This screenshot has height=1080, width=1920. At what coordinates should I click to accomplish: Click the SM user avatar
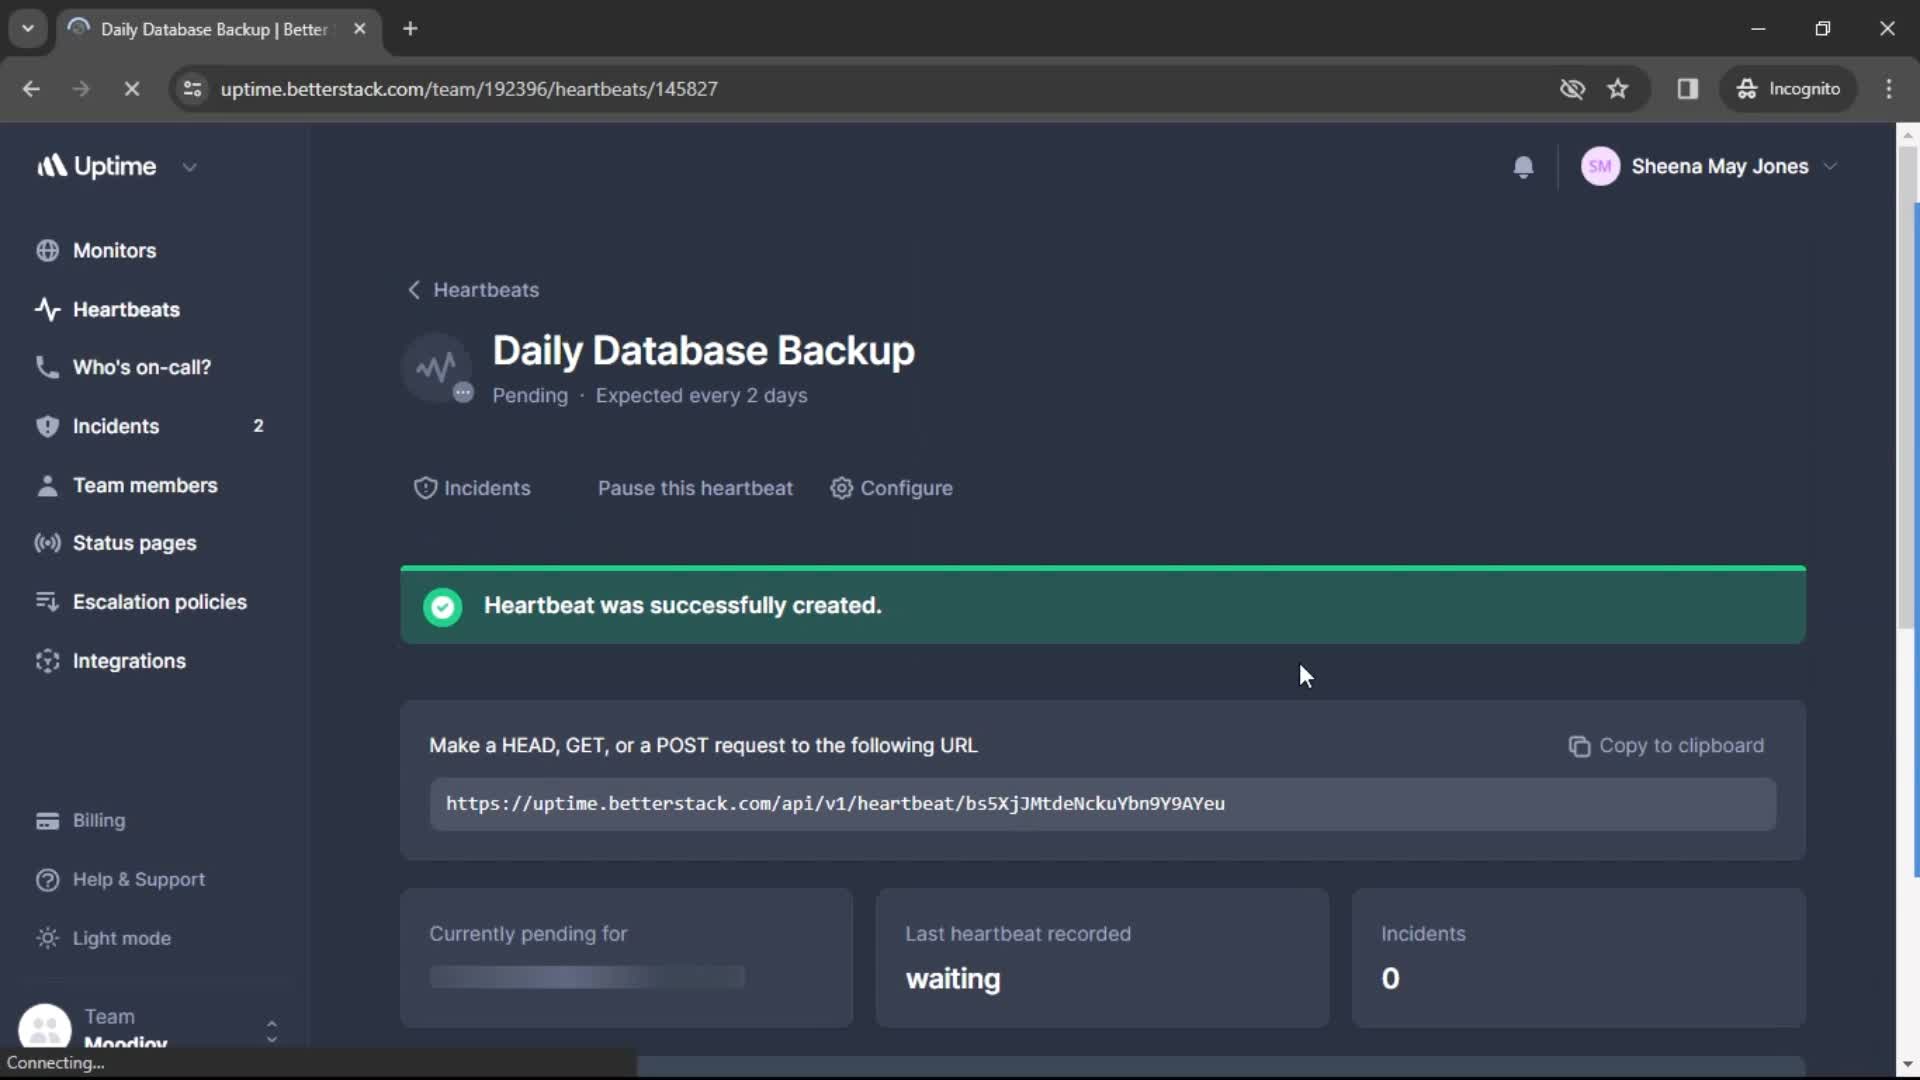[x=1600, y=167]
